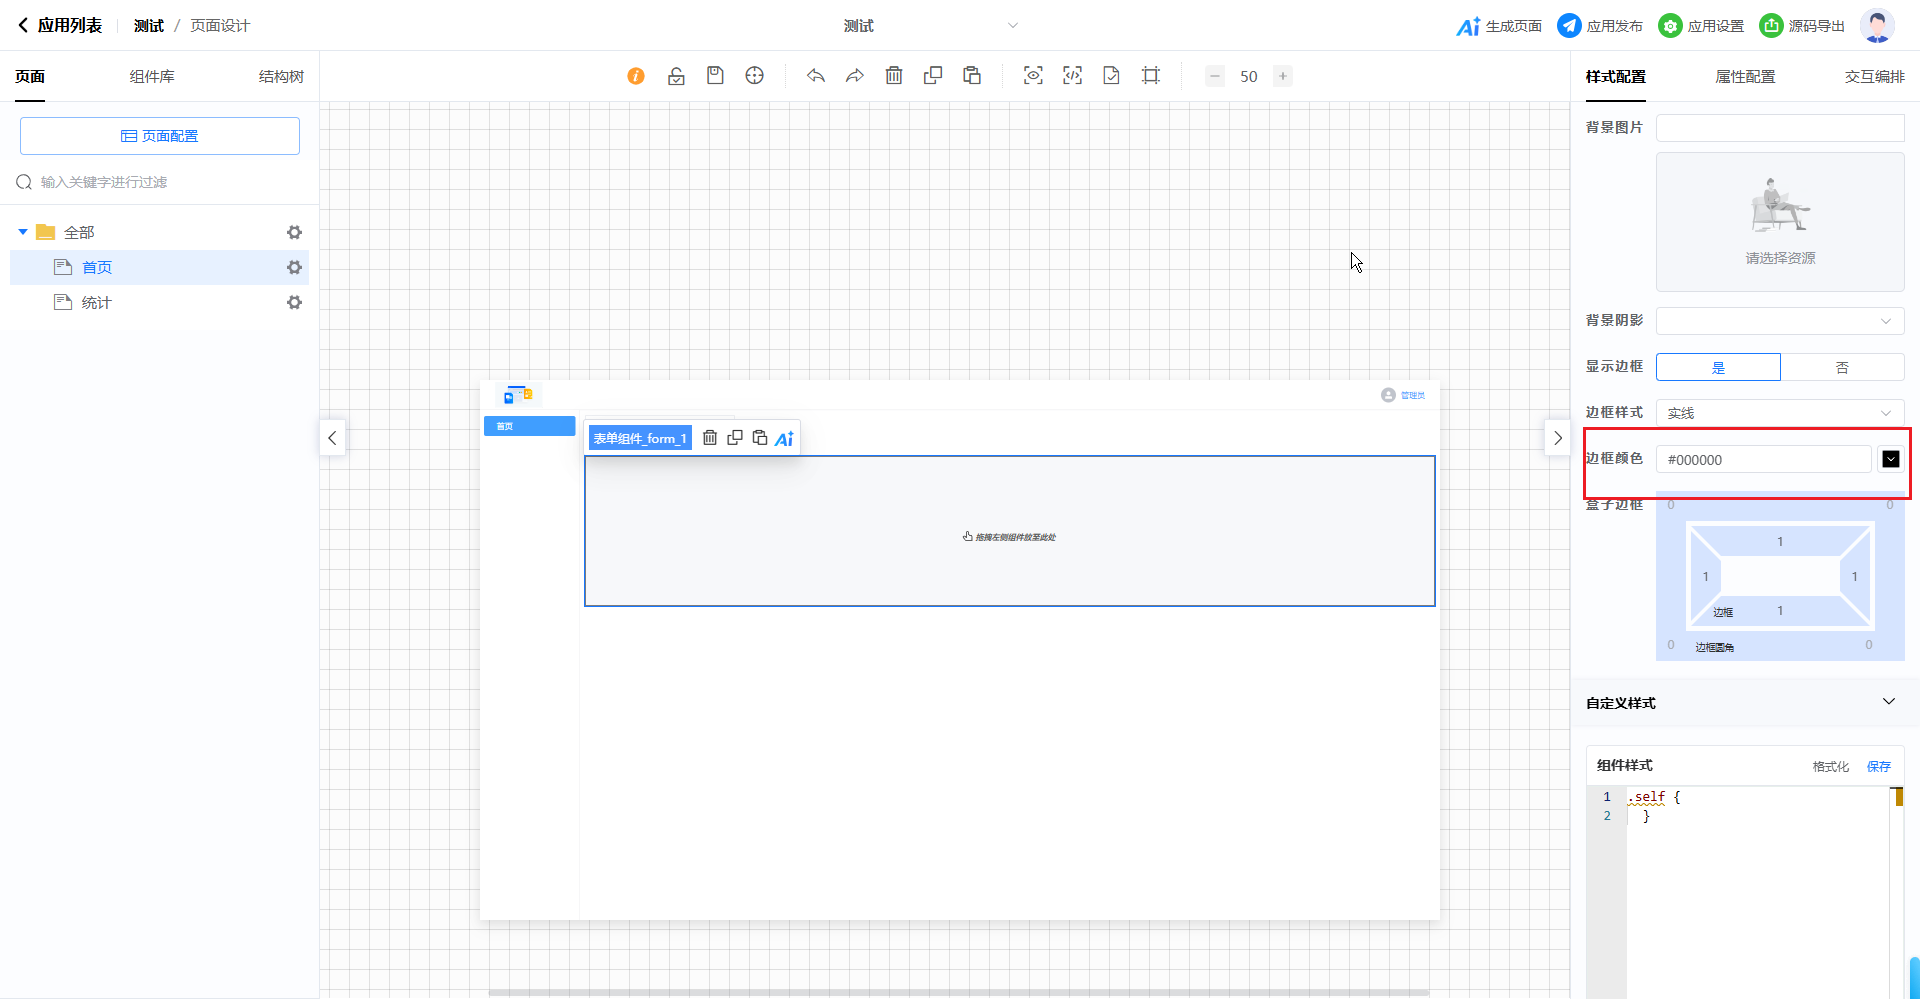The height and width of the screenshot is (999, 1920).
Task: Click the 页面配置 button
Action: tap(160, 136)
